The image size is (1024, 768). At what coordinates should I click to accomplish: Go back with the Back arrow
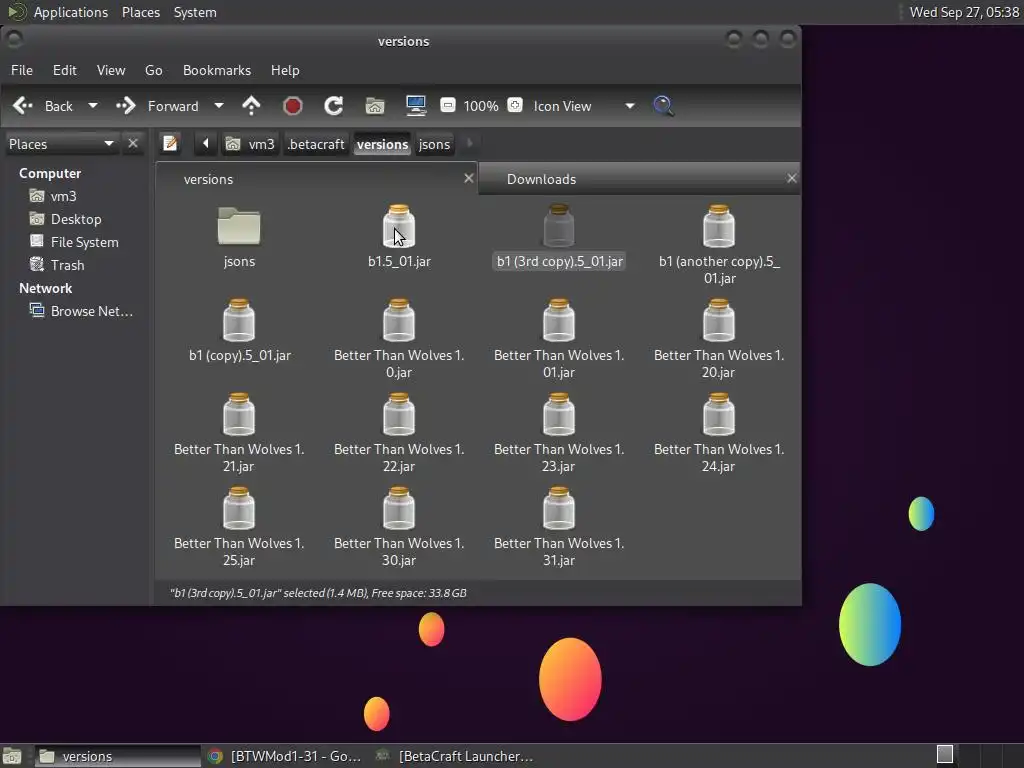pos(23,106)
